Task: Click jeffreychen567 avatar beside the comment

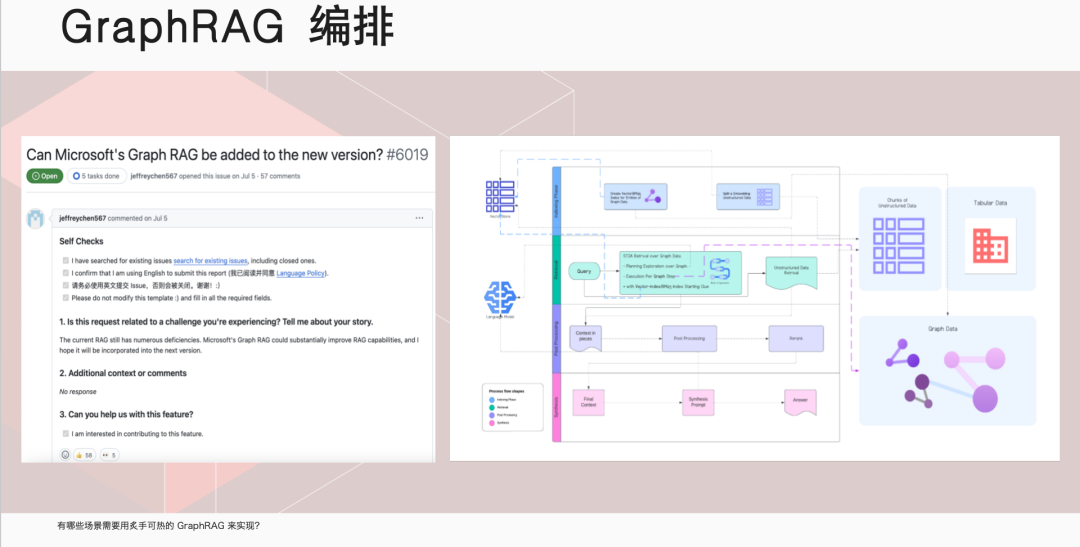Action: point(35,218)
